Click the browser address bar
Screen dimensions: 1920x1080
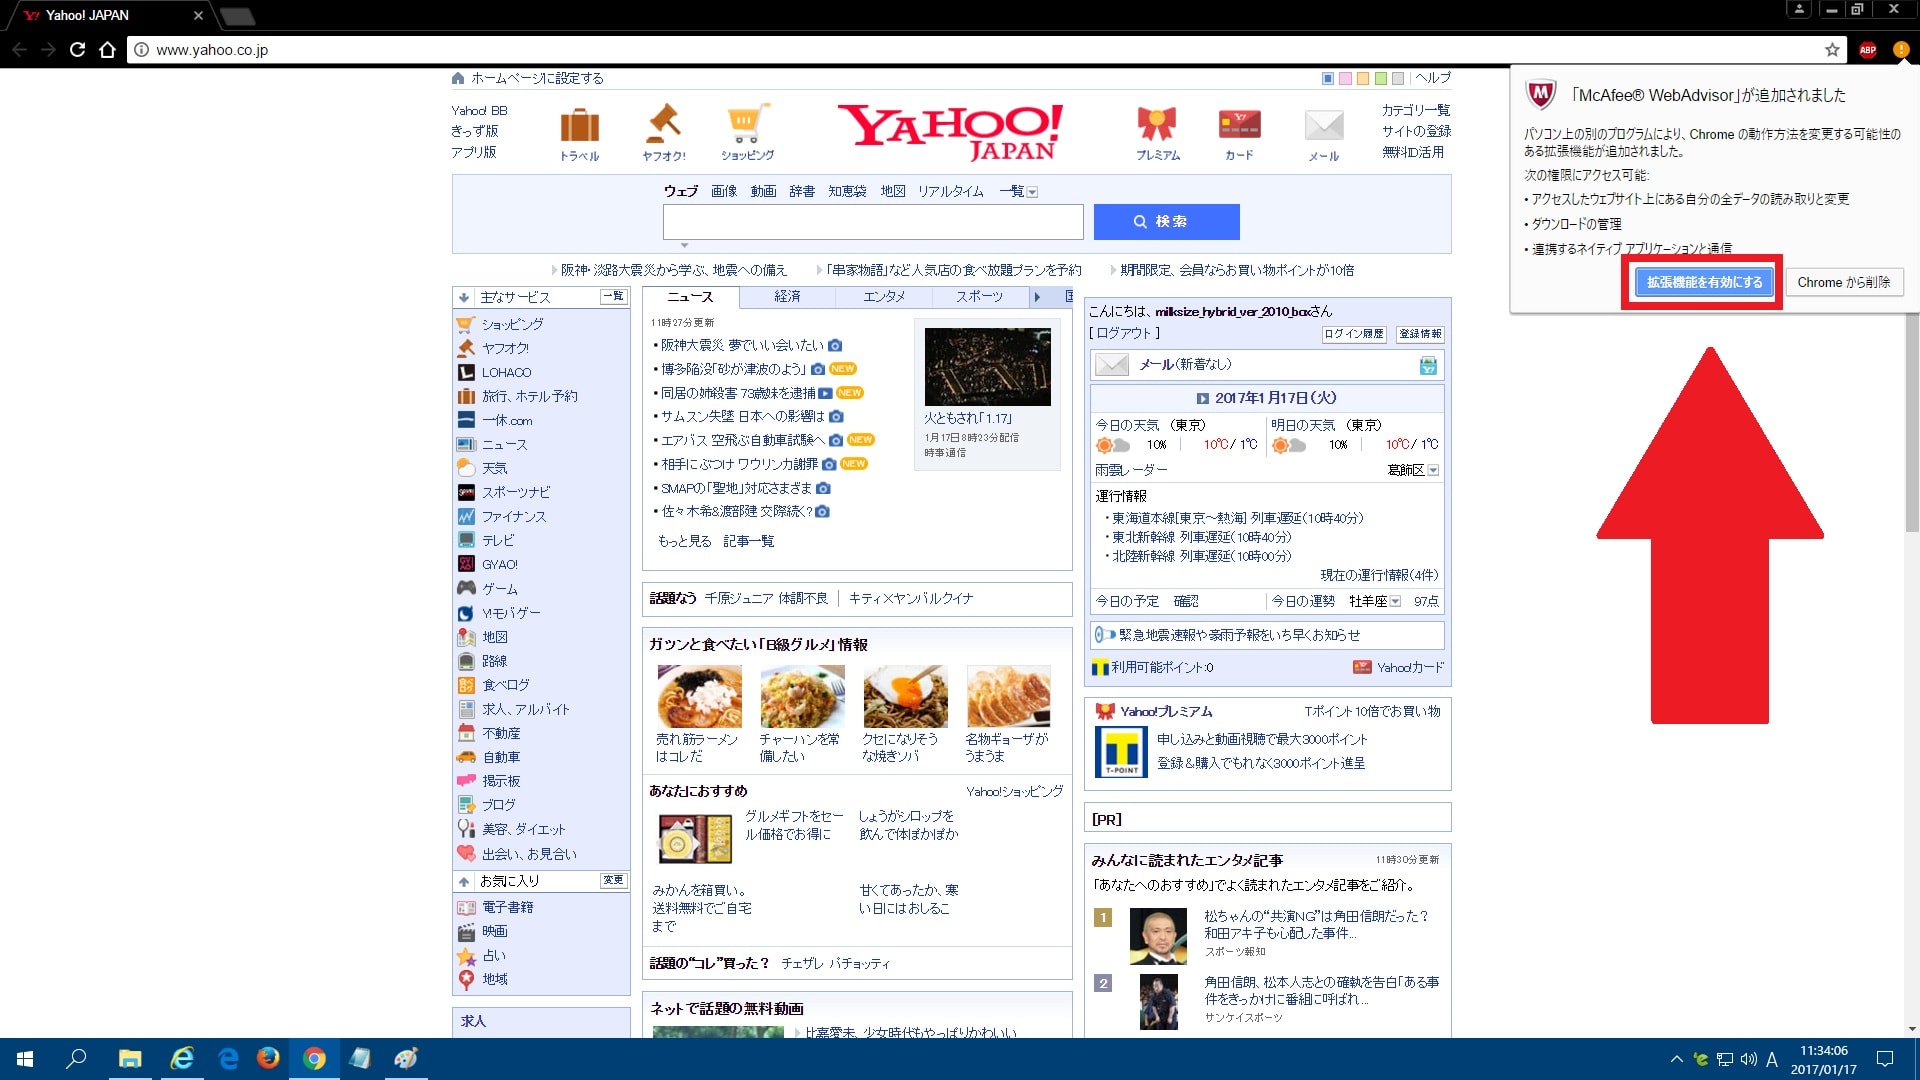pos(980,50)
